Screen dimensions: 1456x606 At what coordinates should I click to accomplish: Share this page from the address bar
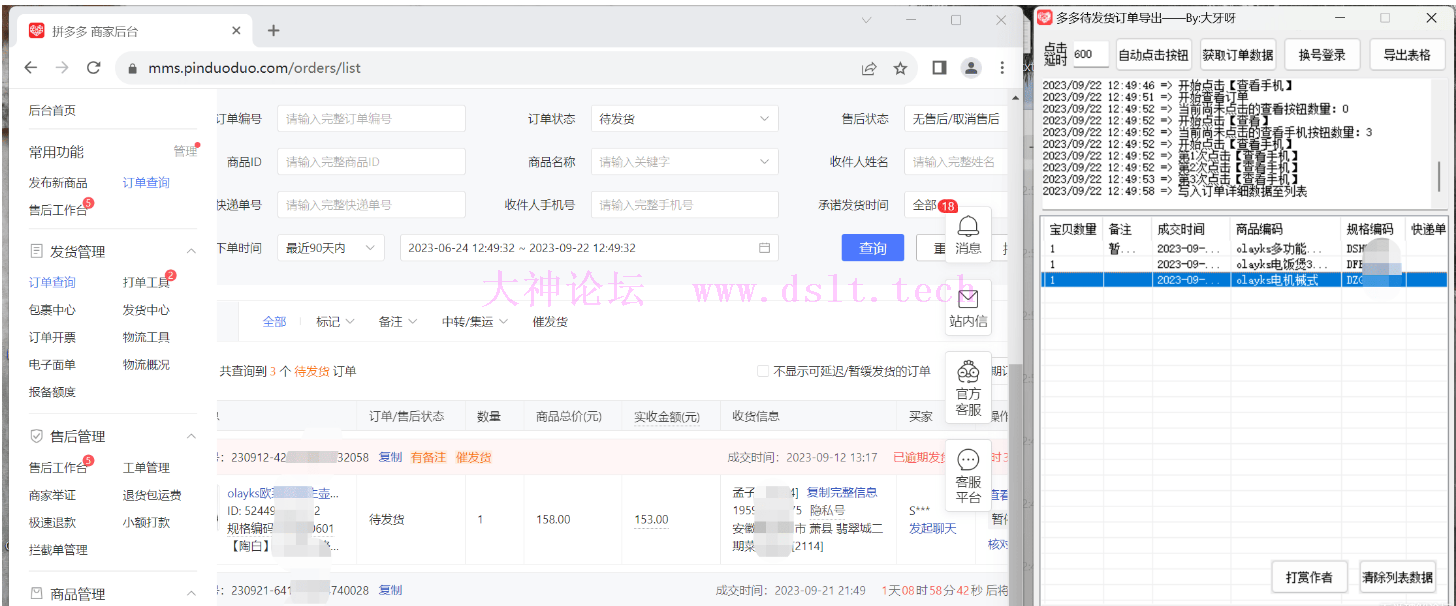(x=869, y=68)
